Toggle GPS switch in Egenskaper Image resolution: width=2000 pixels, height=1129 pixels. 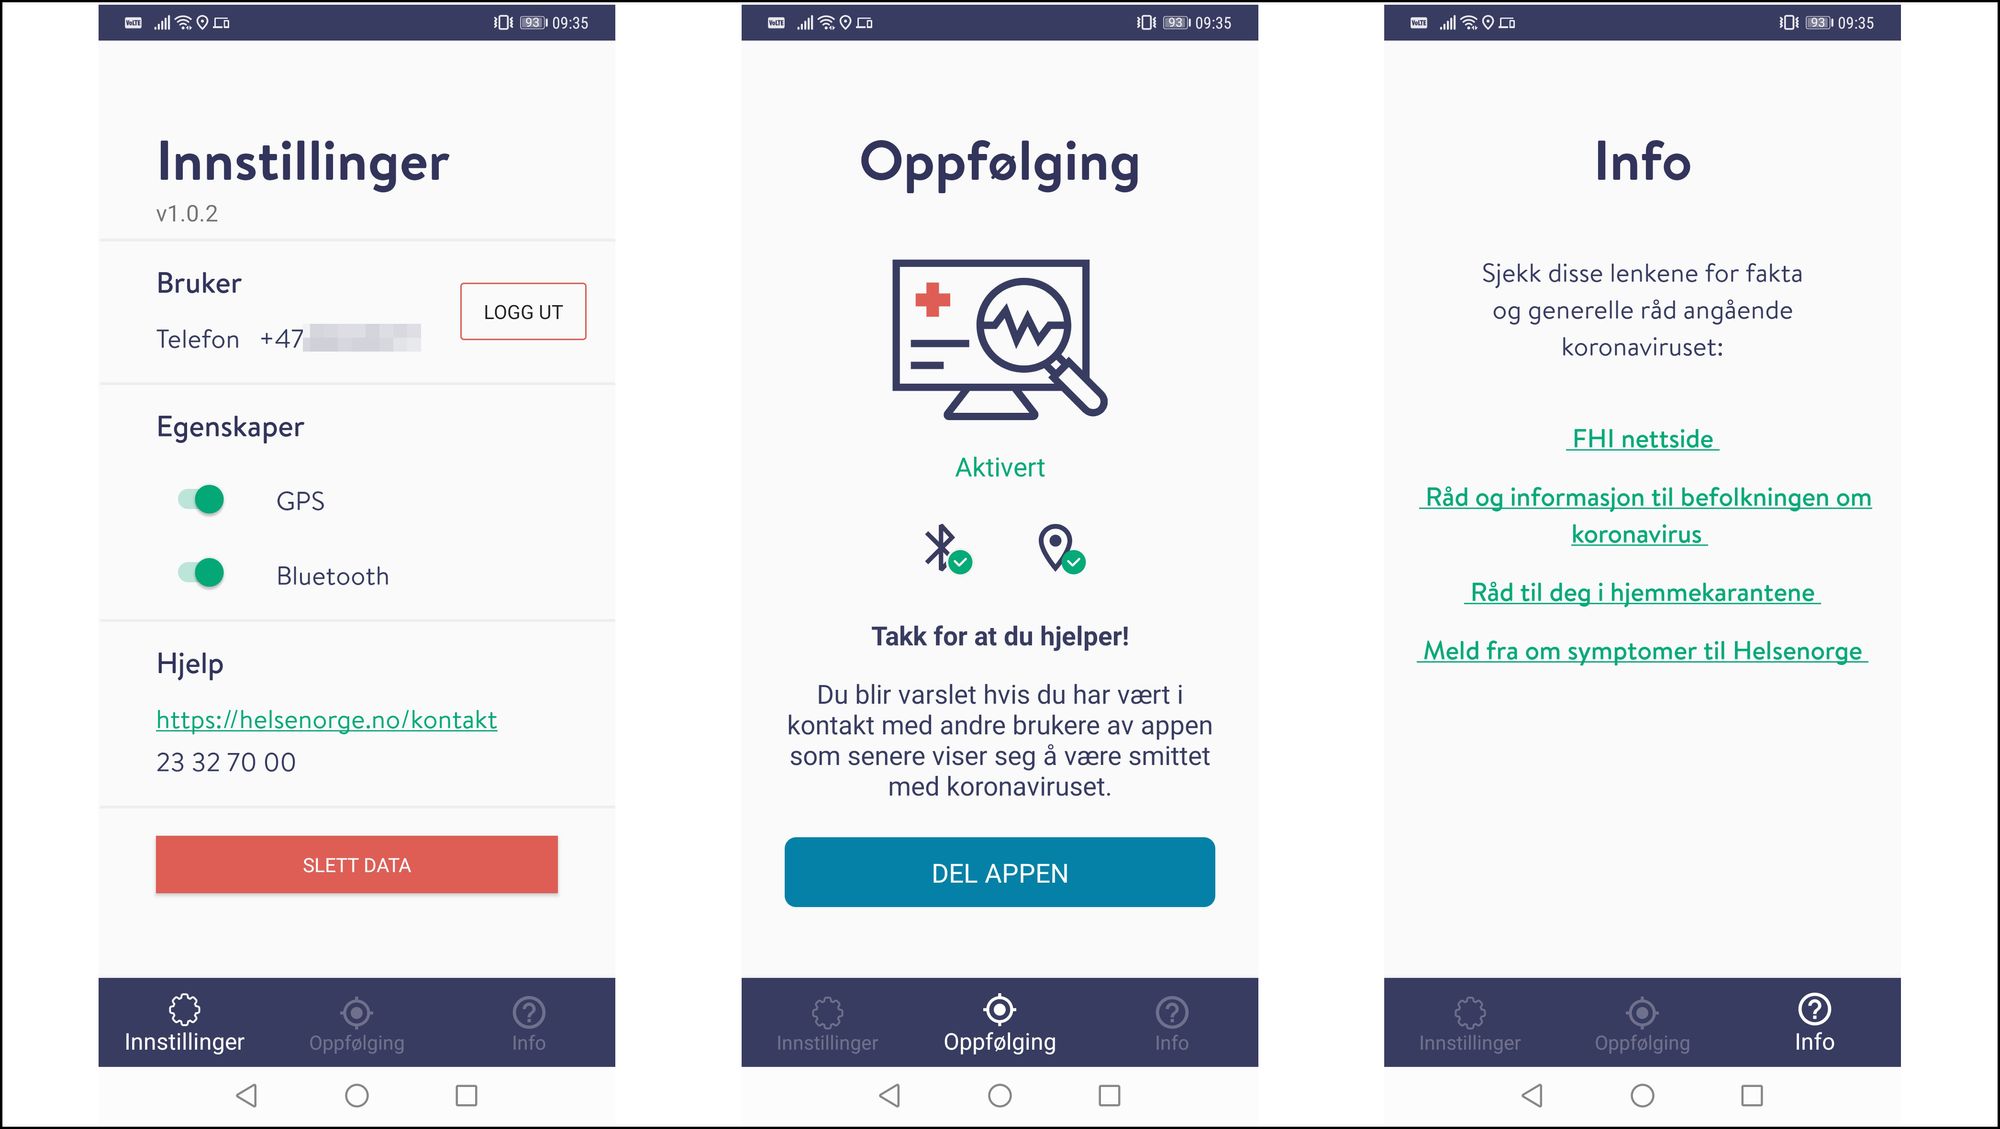pos(203,501)
